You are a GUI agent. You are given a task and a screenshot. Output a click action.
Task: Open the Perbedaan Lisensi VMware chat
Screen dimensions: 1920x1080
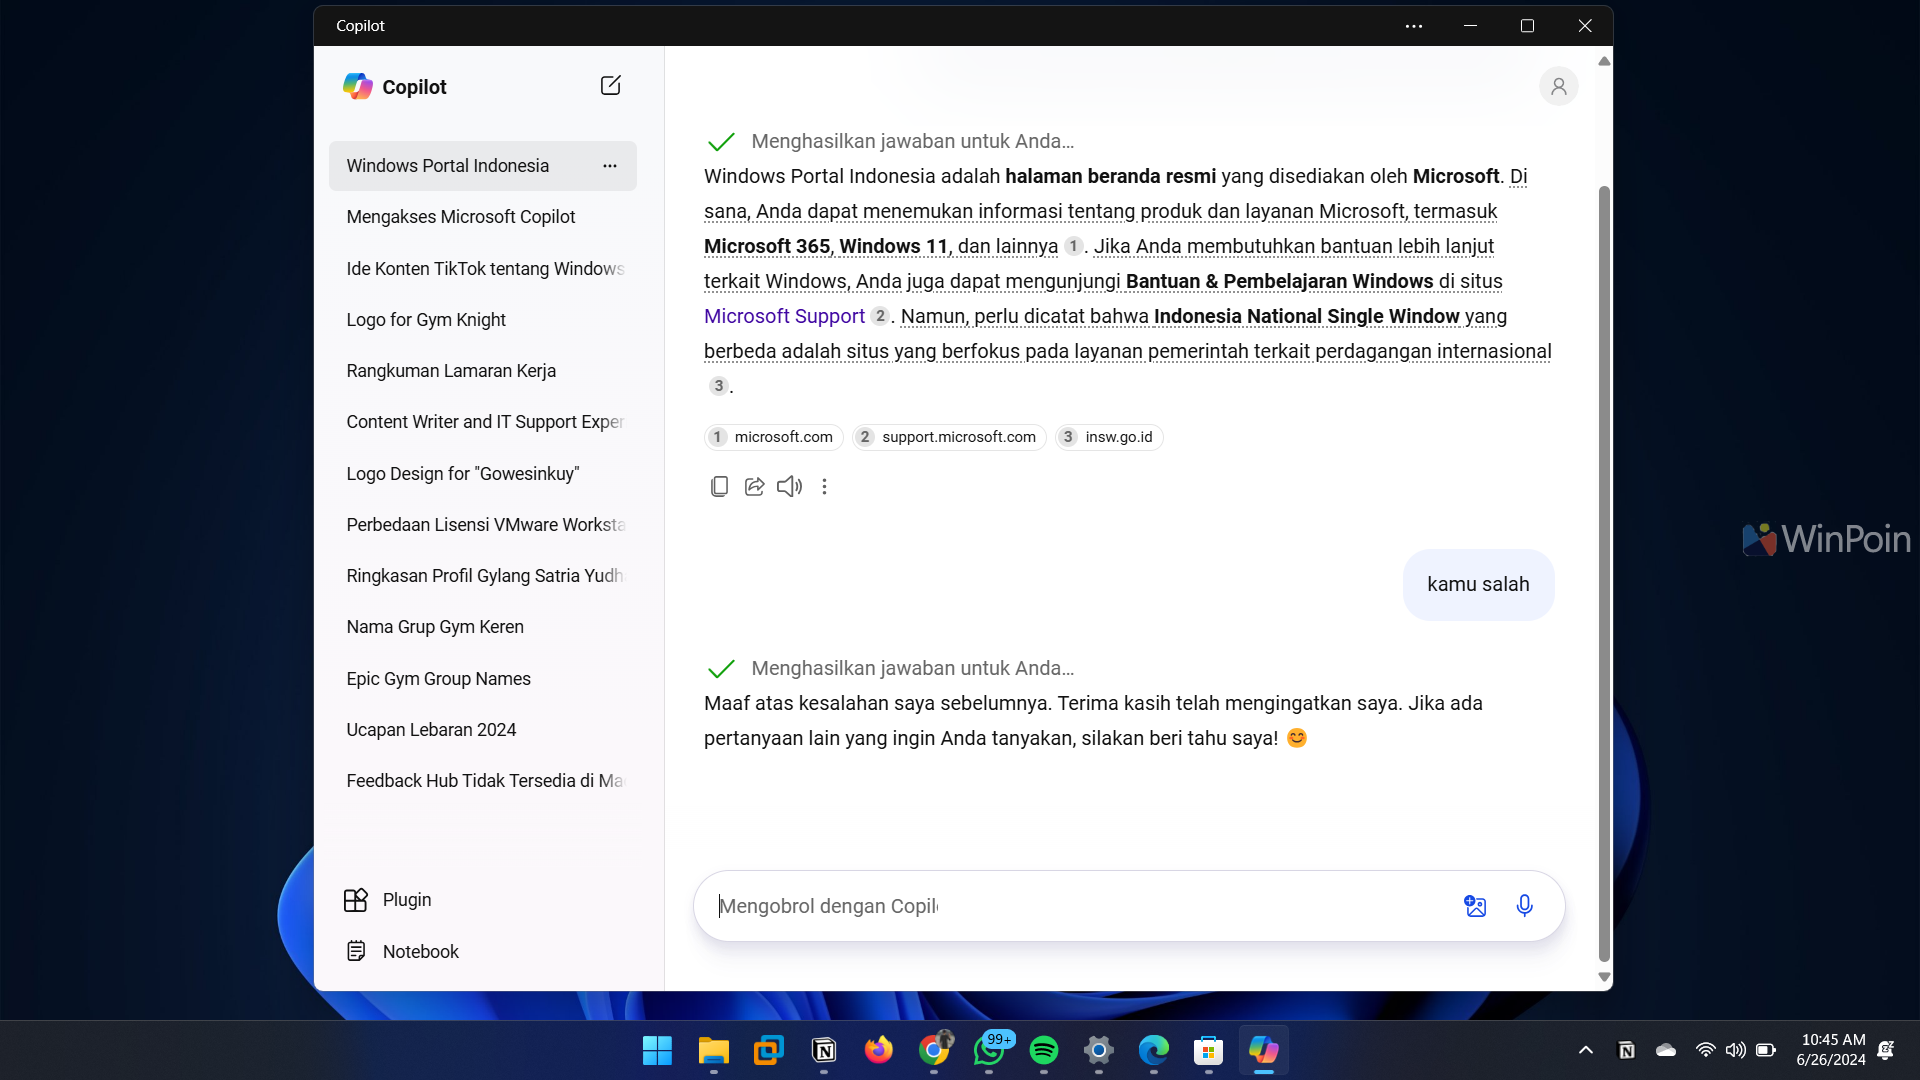tap(483, 525)
